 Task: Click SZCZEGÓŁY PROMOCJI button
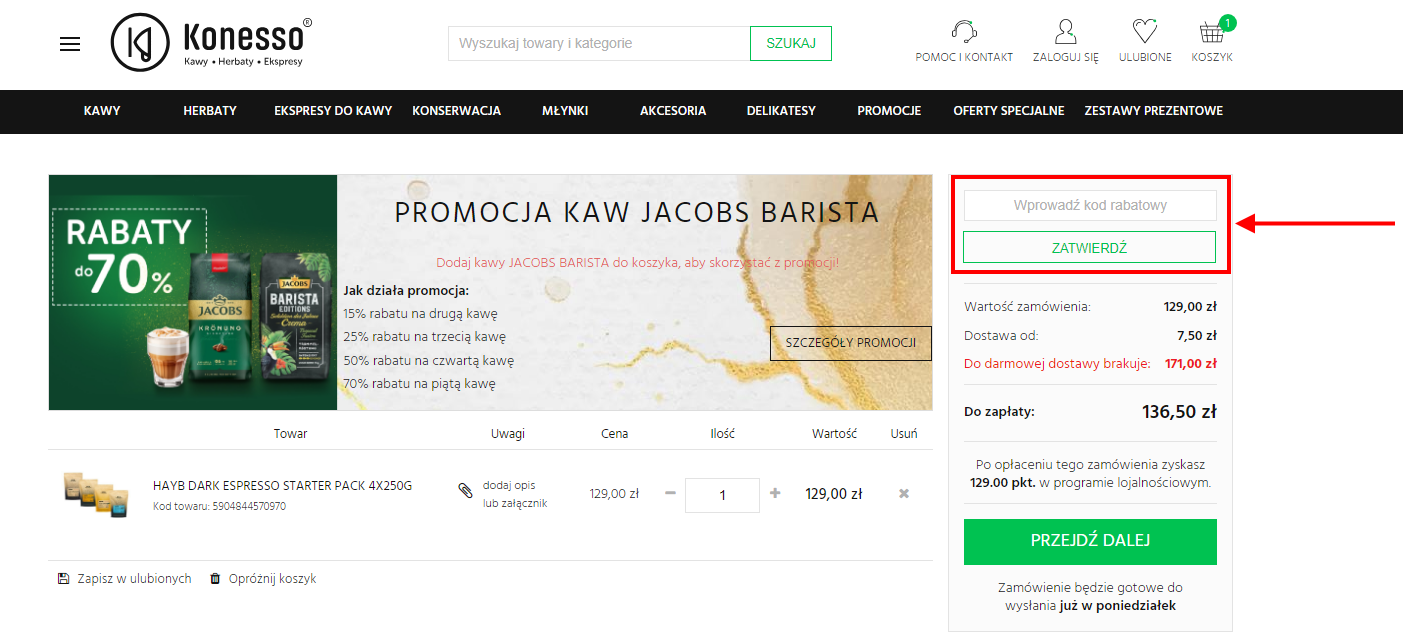pos(851,343)
